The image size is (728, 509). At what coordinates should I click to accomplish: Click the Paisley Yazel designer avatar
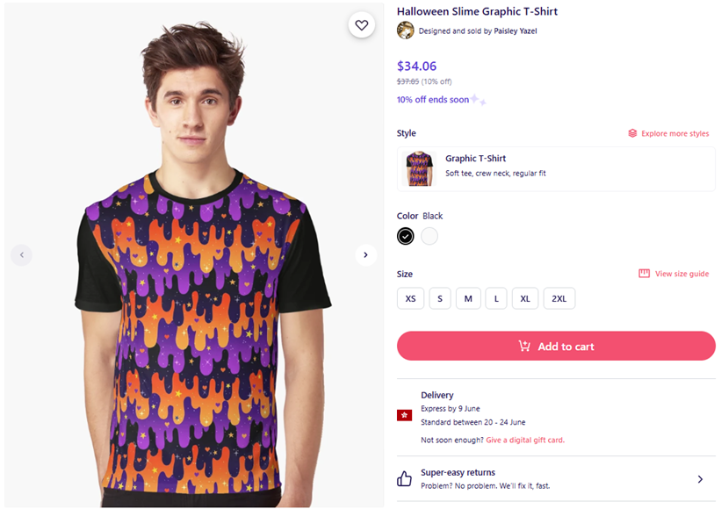coord(405,31)
